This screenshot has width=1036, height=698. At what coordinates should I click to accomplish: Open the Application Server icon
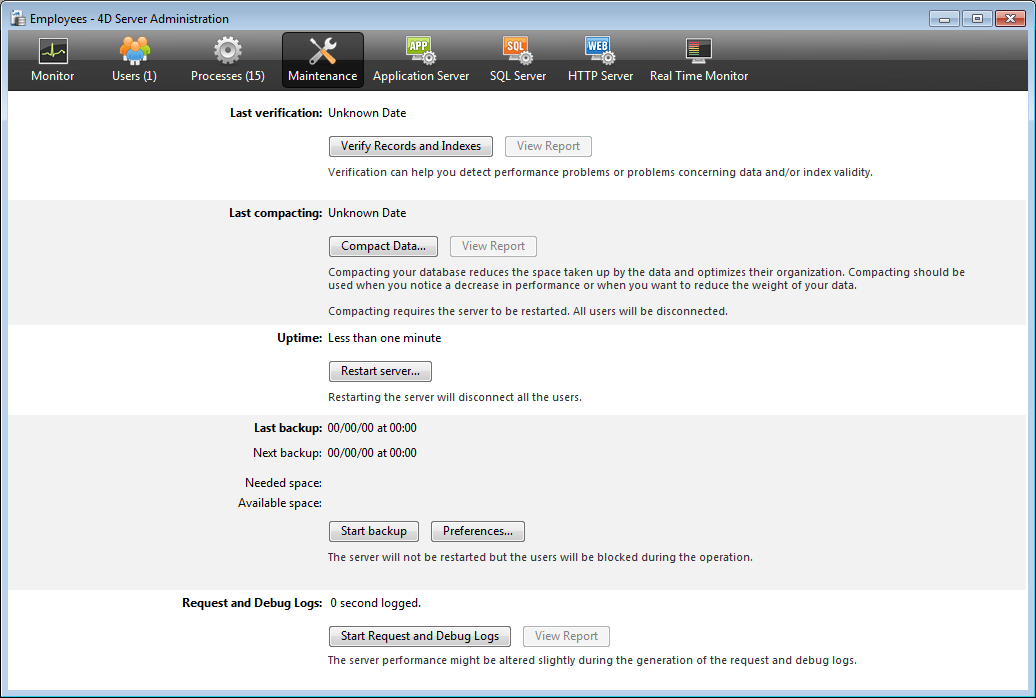pyautogui.click(x=420, y=51)
